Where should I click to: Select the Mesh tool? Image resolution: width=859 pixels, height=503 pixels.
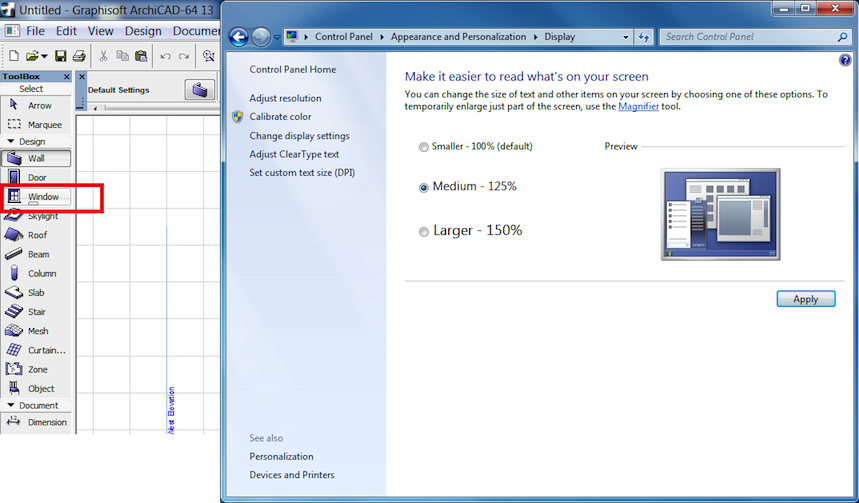(x=36, y=331)
